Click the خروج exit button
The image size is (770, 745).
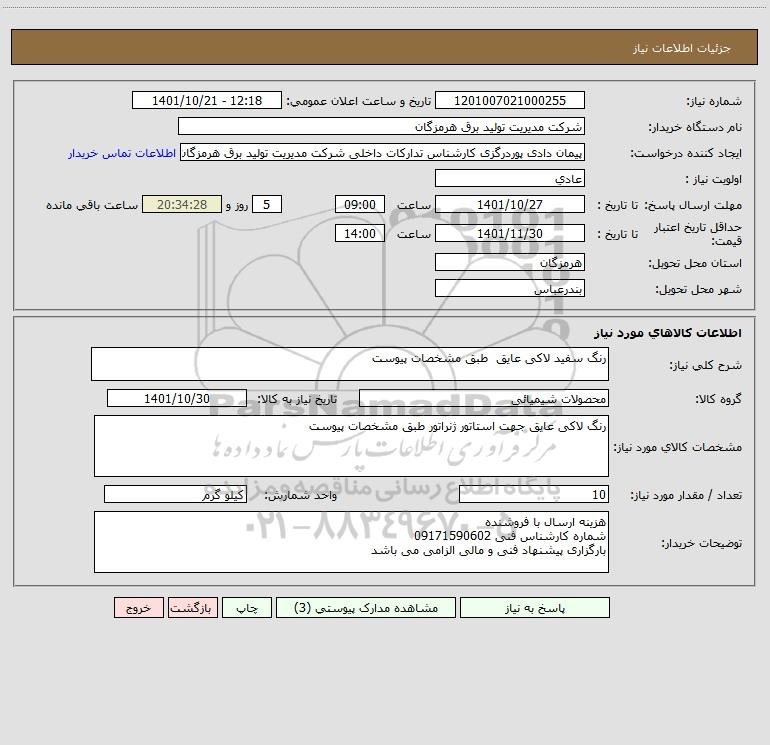[138, 607]
